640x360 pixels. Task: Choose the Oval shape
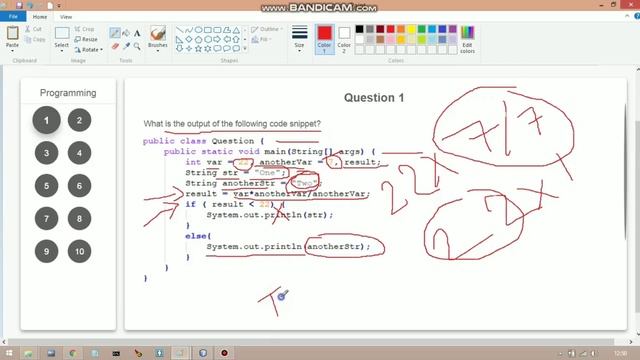tap(198, 30)
